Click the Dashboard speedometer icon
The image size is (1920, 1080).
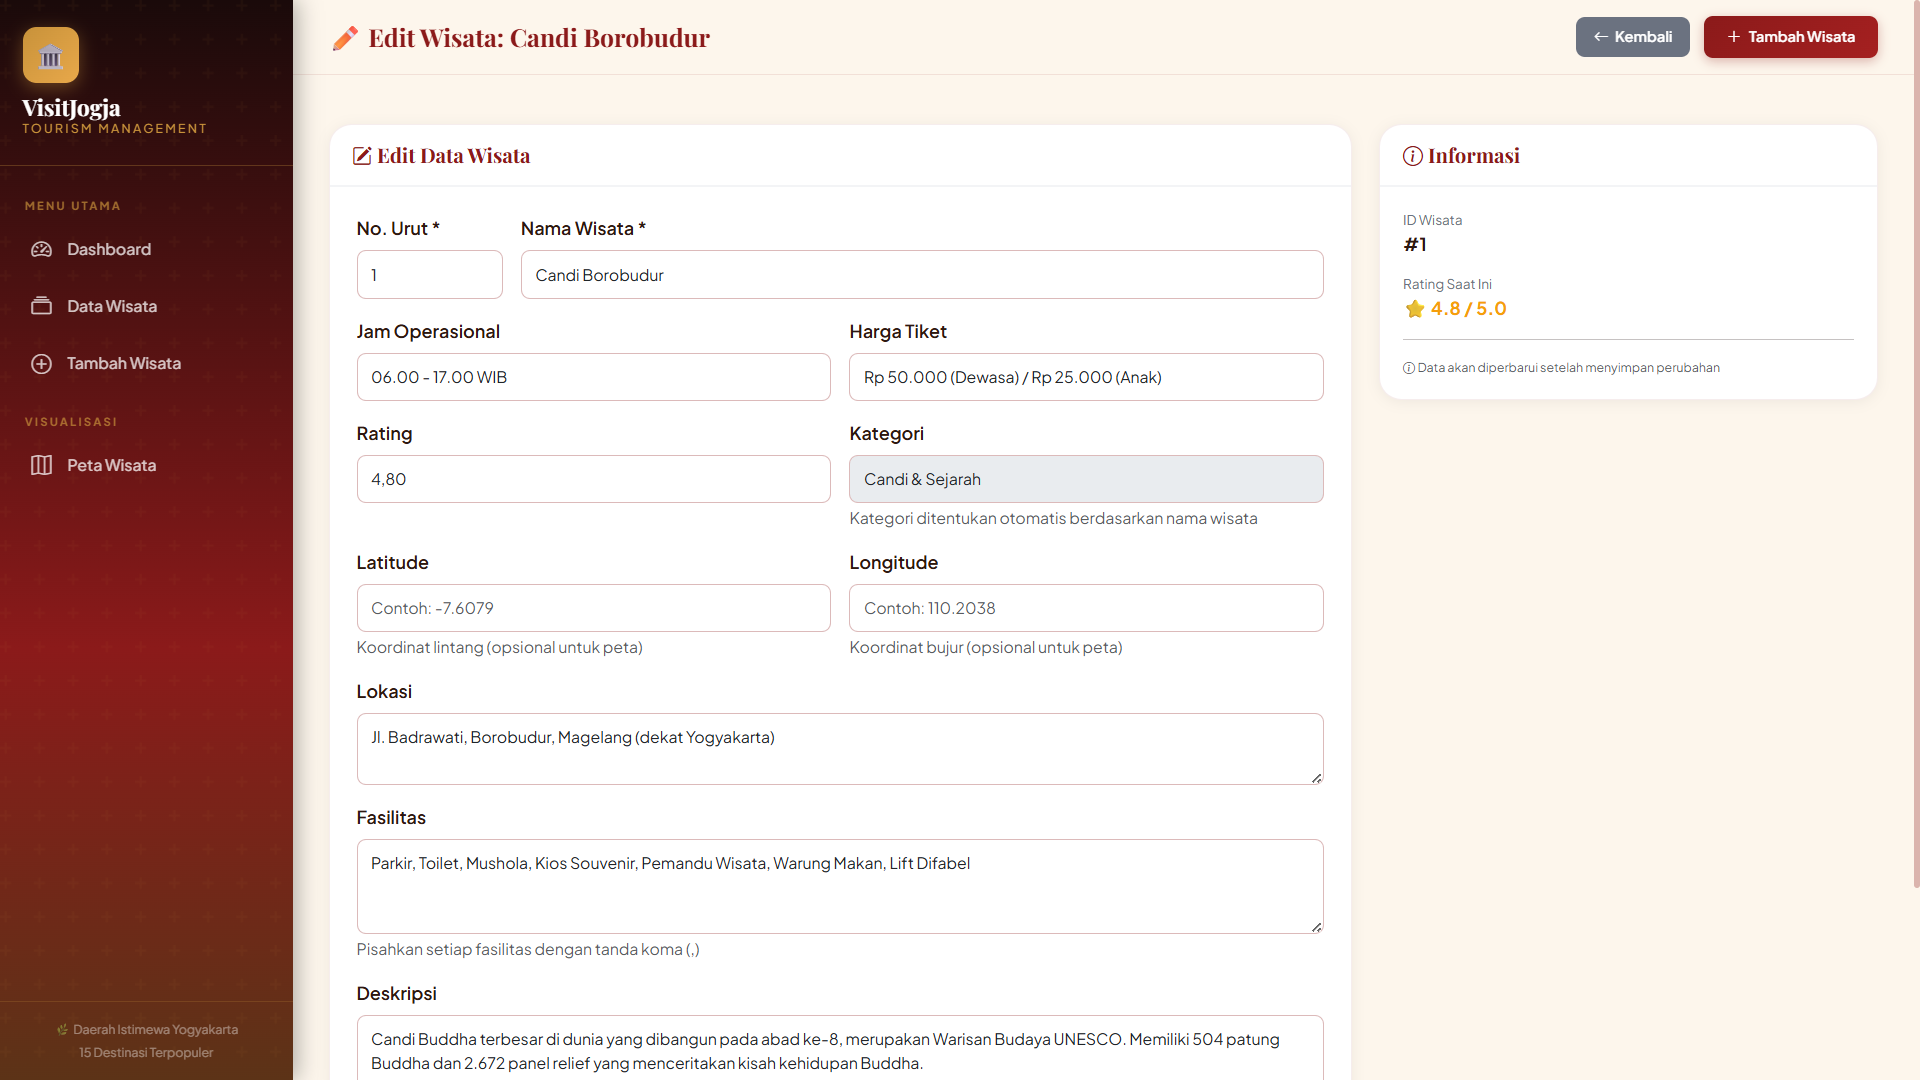coord(41,249)
